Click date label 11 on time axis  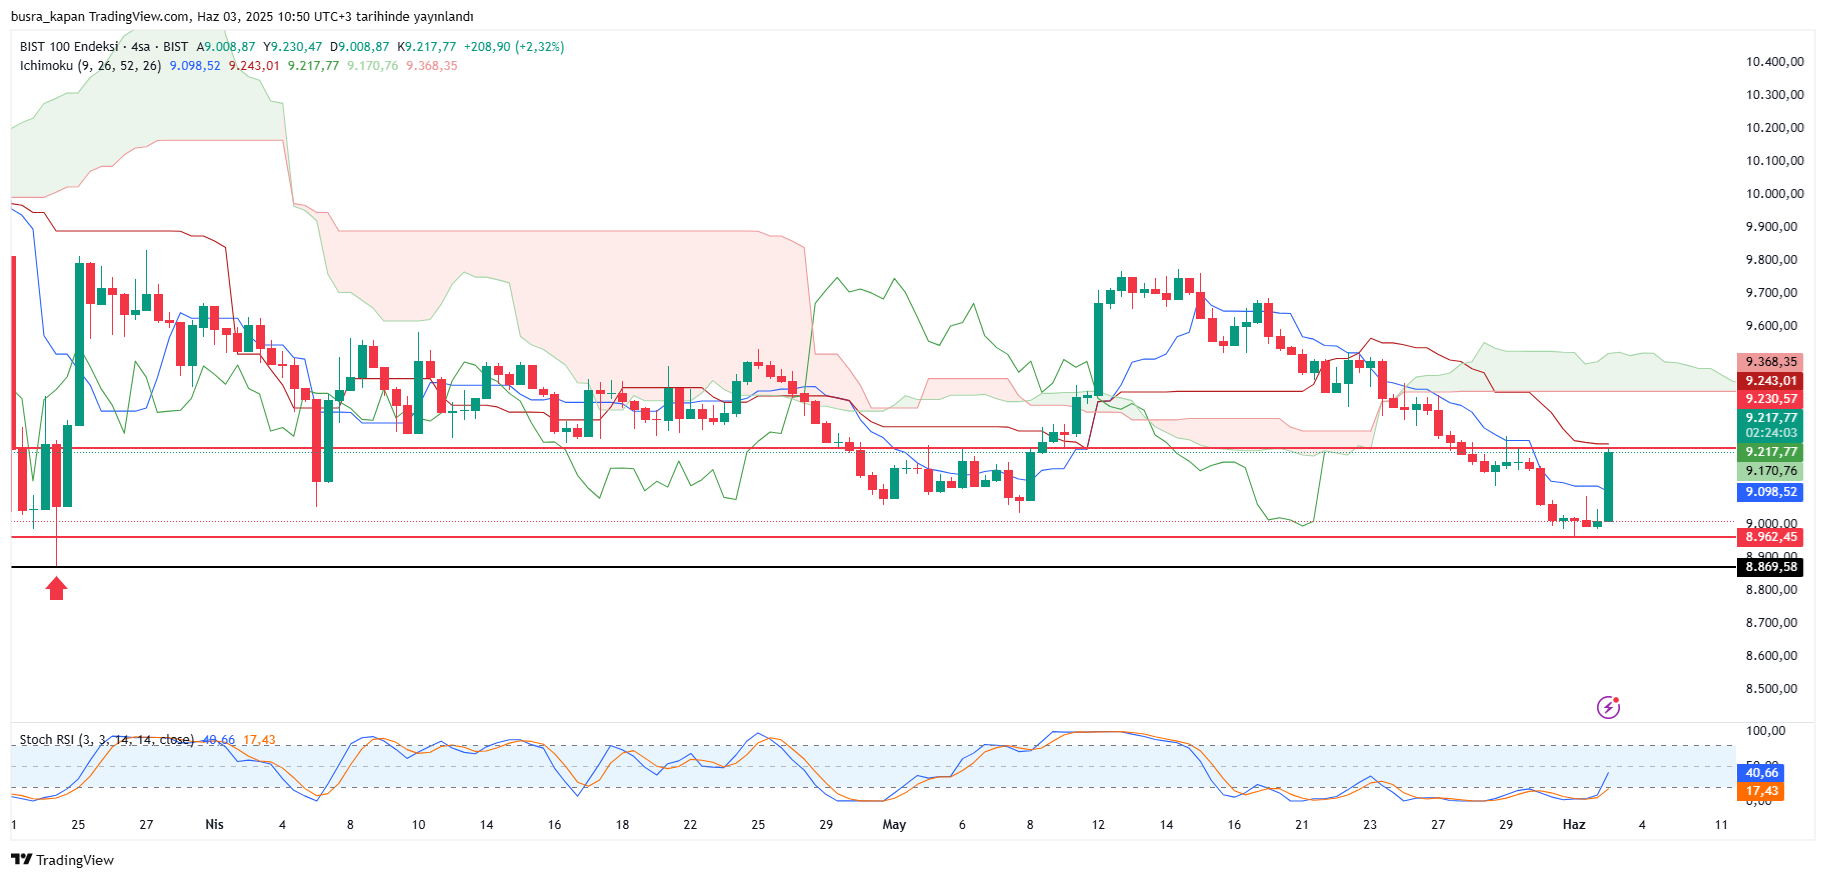click(1721, 825)
